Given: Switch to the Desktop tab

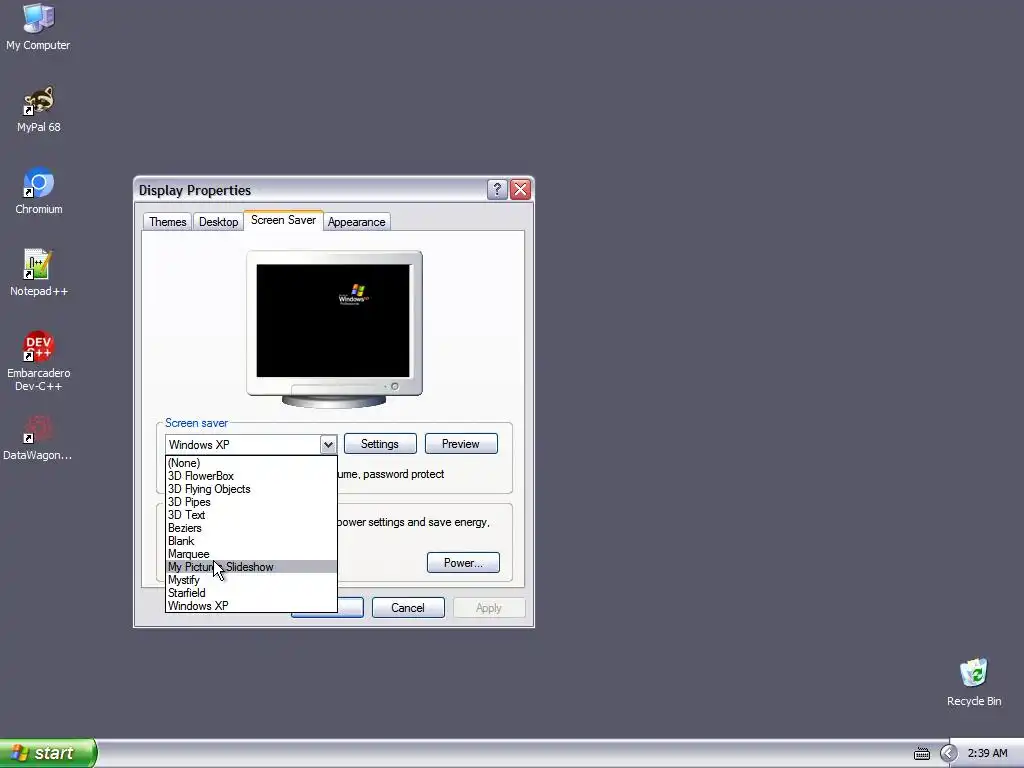Looking at the screenshot, I should tap(218, 222).
